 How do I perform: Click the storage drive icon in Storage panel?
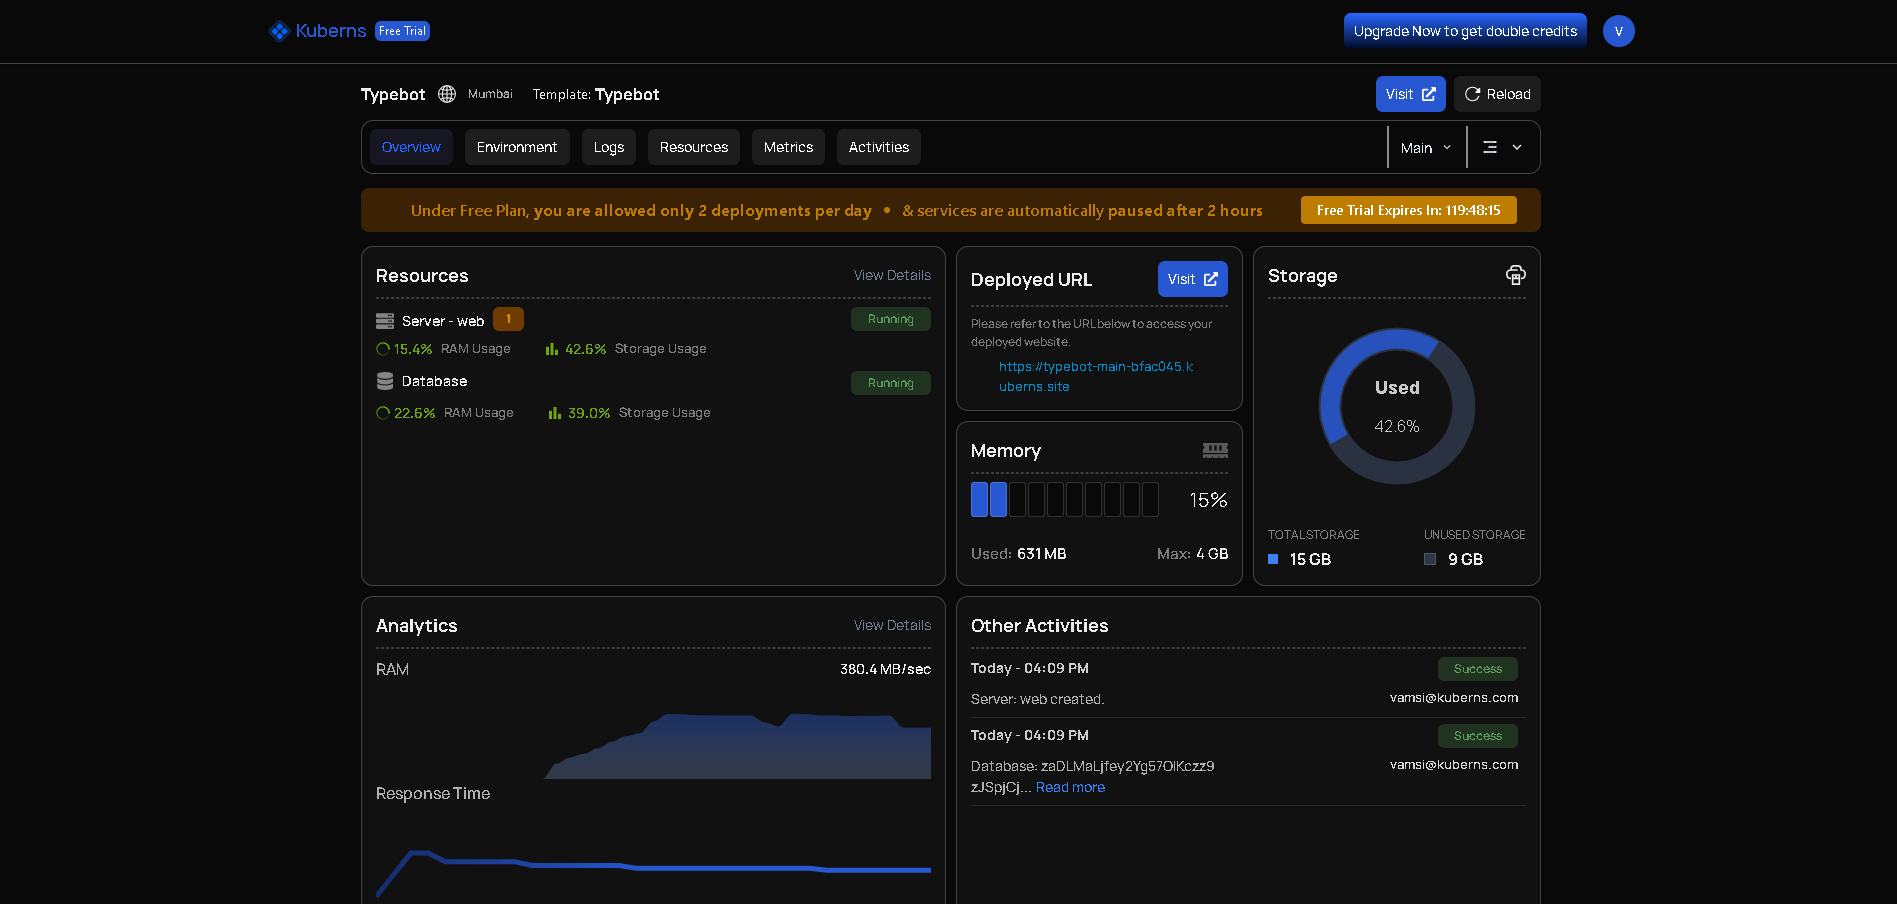1515,275
